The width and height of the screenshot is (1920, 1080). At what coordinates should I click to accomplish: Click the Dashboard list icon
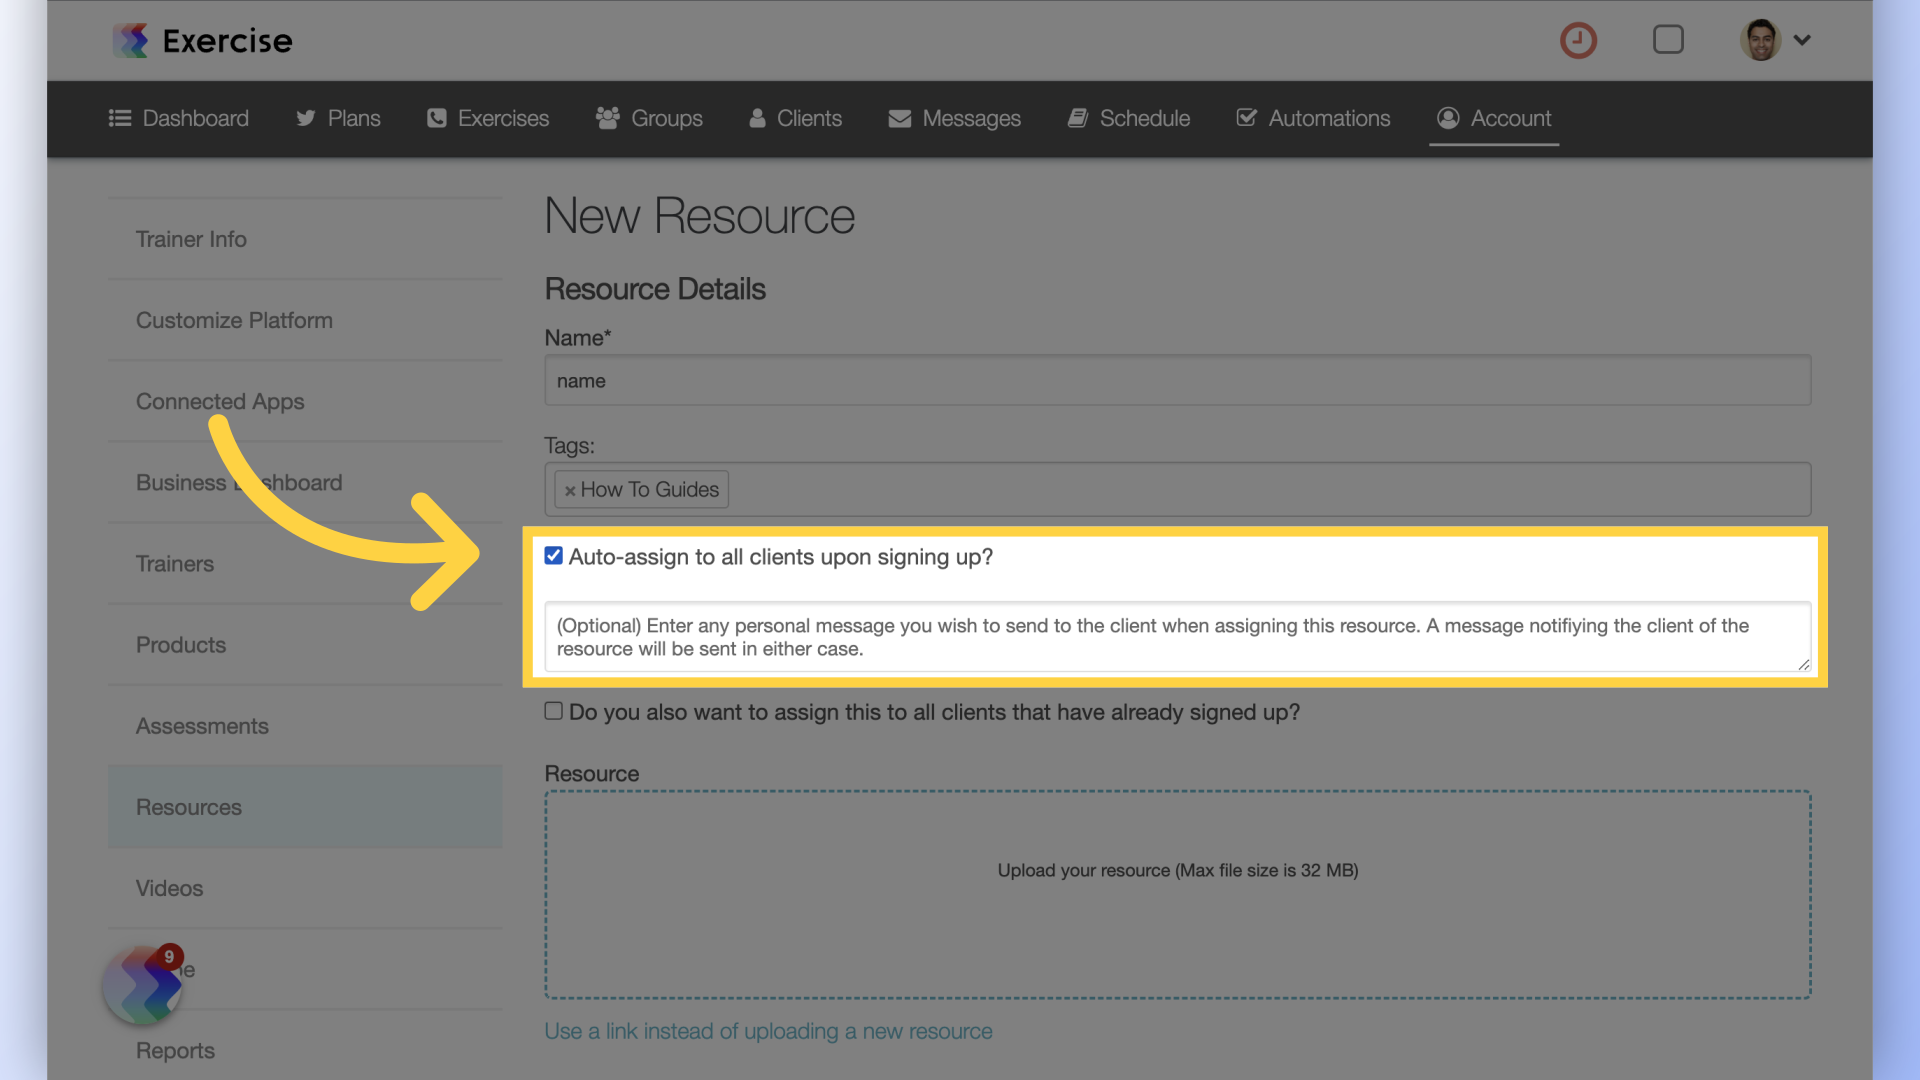[119, 118]
